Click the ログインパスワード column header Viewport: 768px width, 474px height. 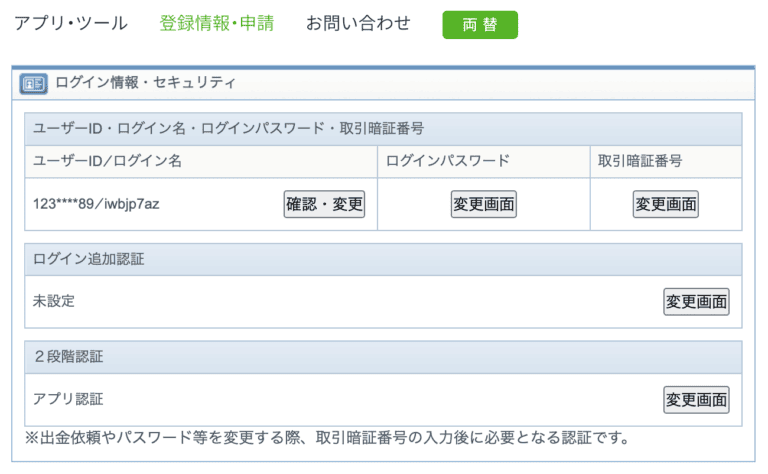pos(447,161)
